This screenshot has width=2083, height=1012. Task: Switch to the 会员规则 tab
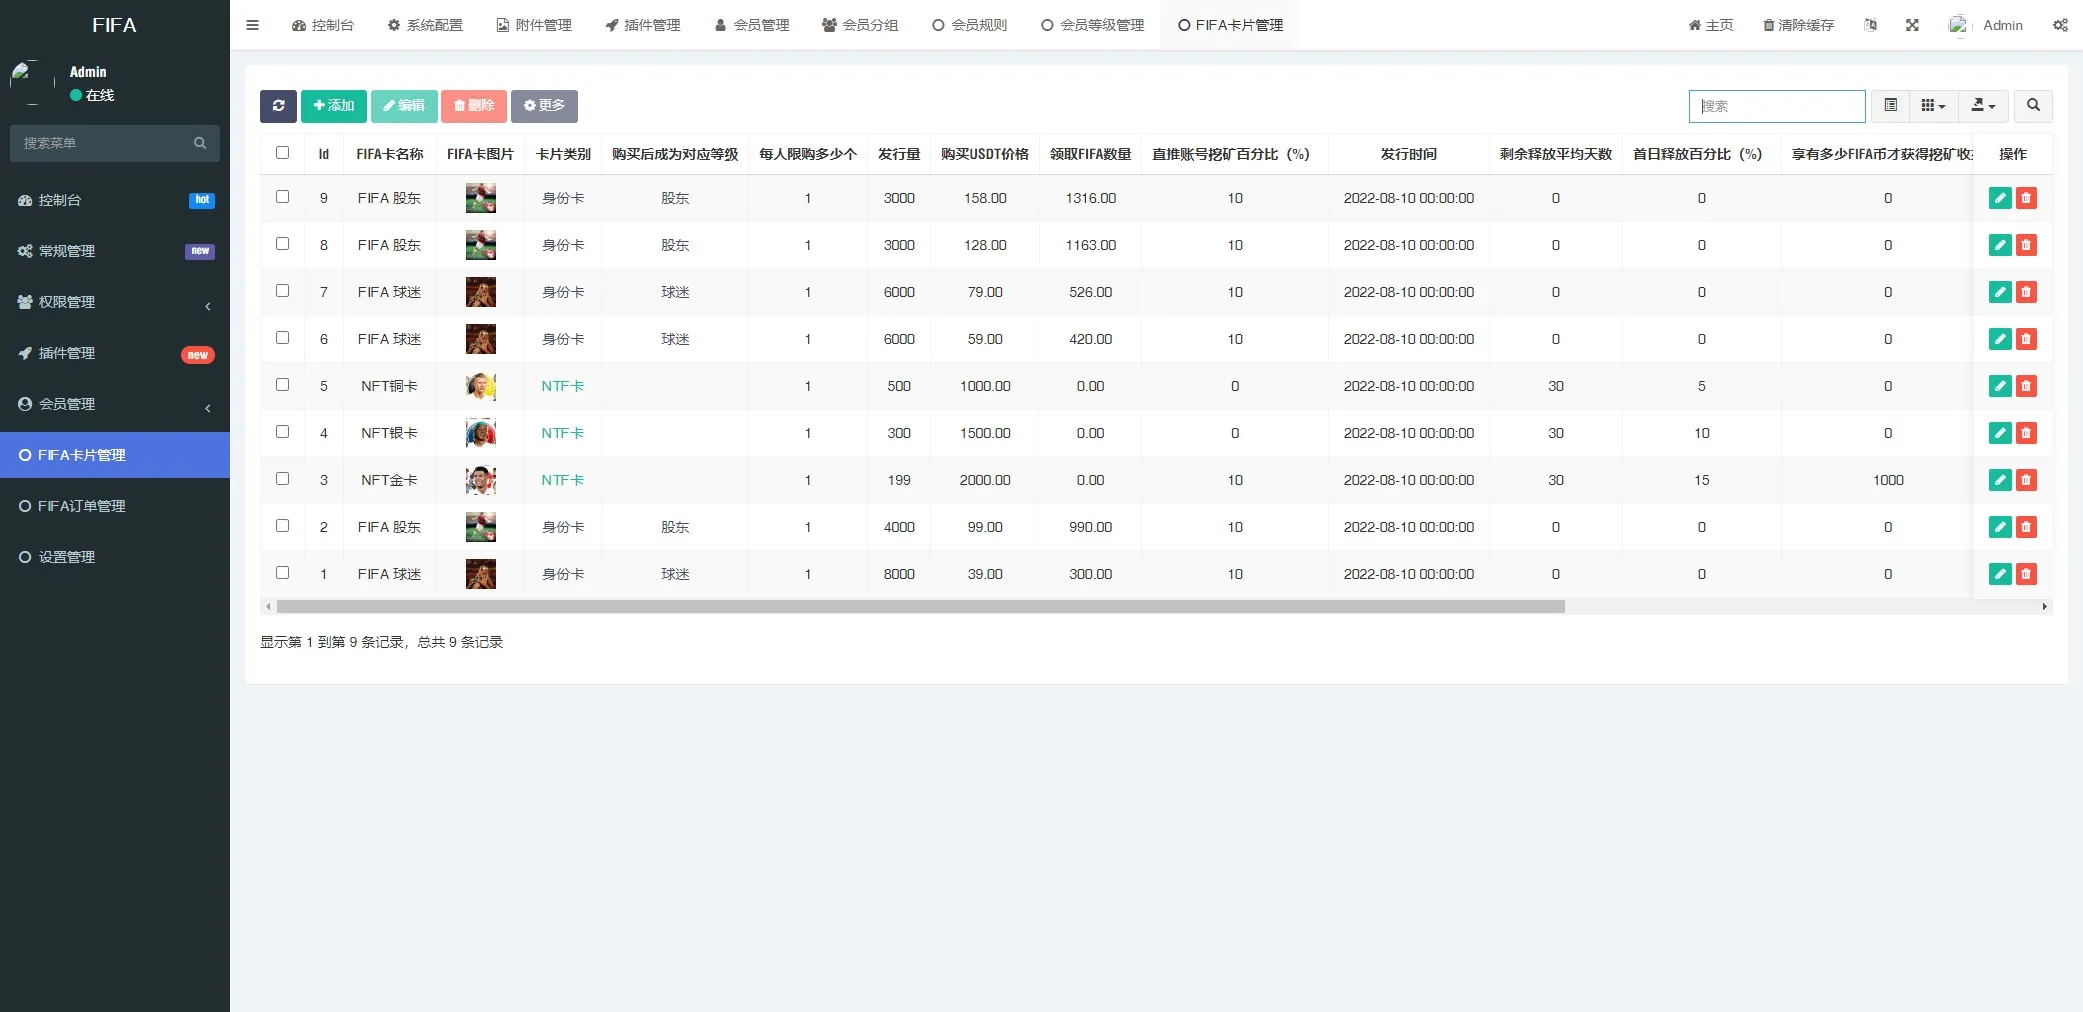[969, 25]
